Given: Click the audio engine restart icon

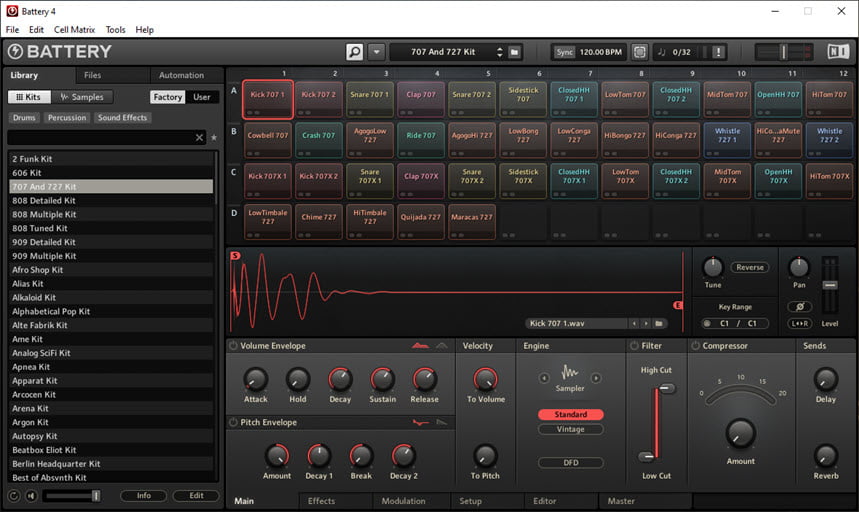Looking at the screenshot, I should click(639, 52).
